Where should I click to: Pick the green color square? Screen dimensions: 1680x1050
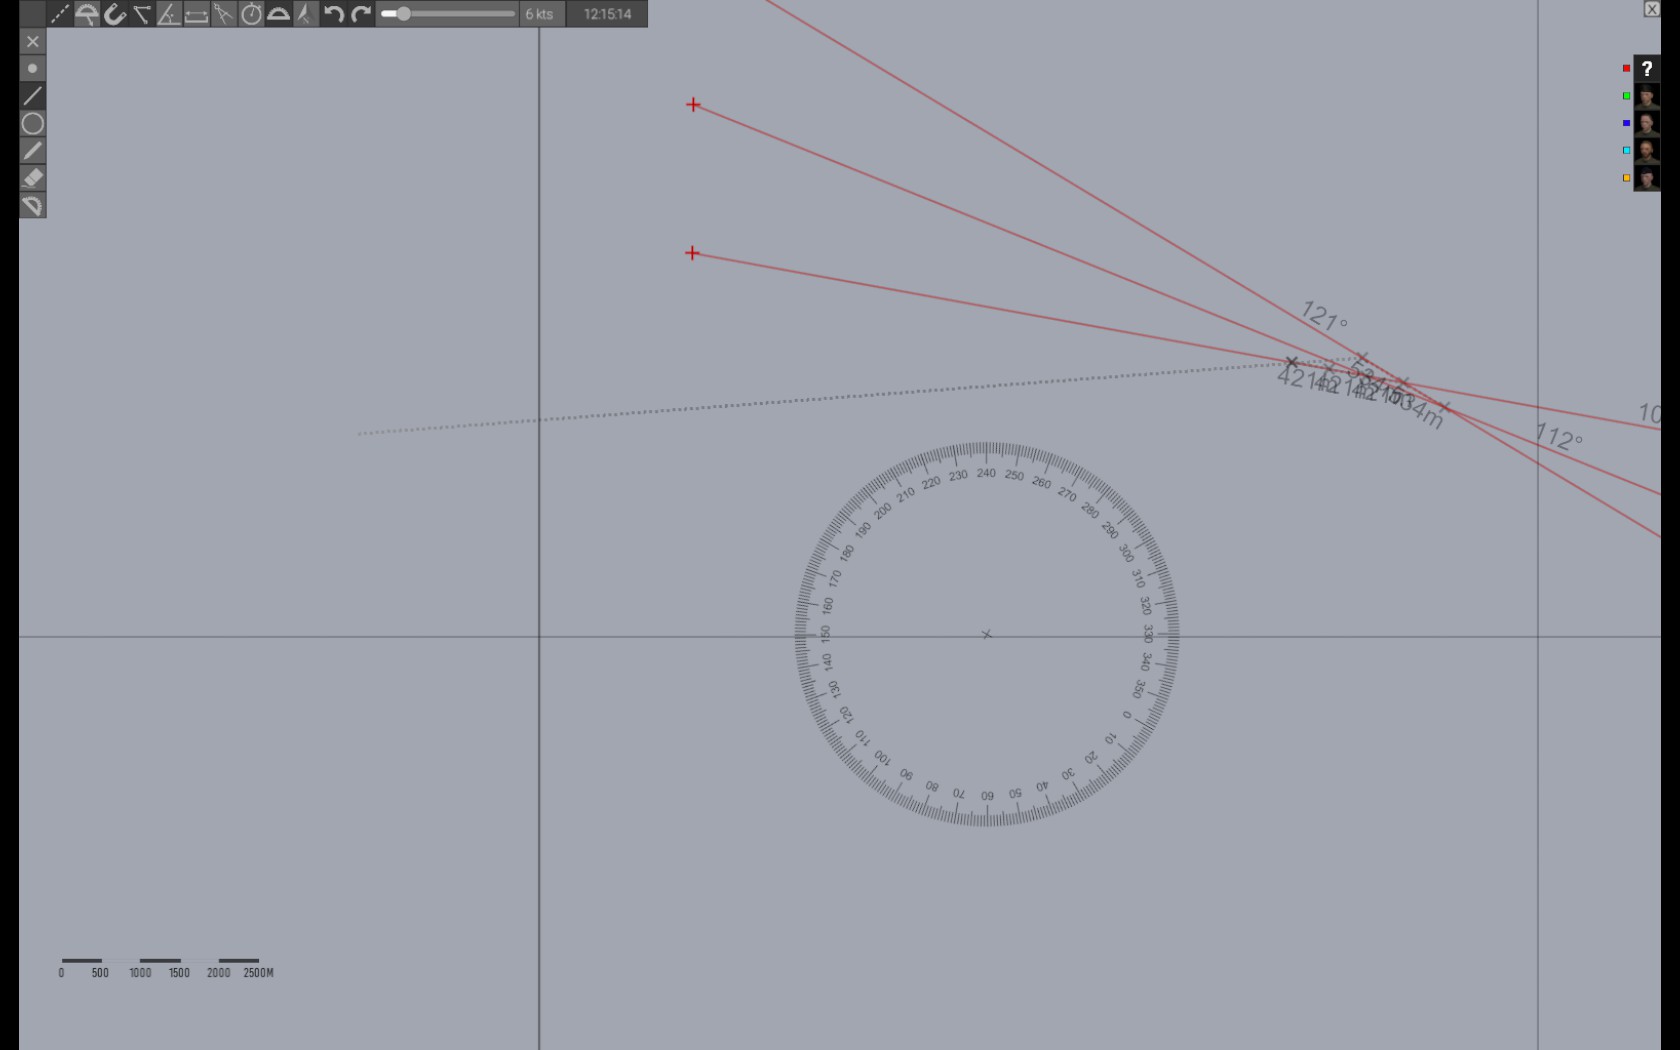pyautogui.click(x=1626, y=96)
